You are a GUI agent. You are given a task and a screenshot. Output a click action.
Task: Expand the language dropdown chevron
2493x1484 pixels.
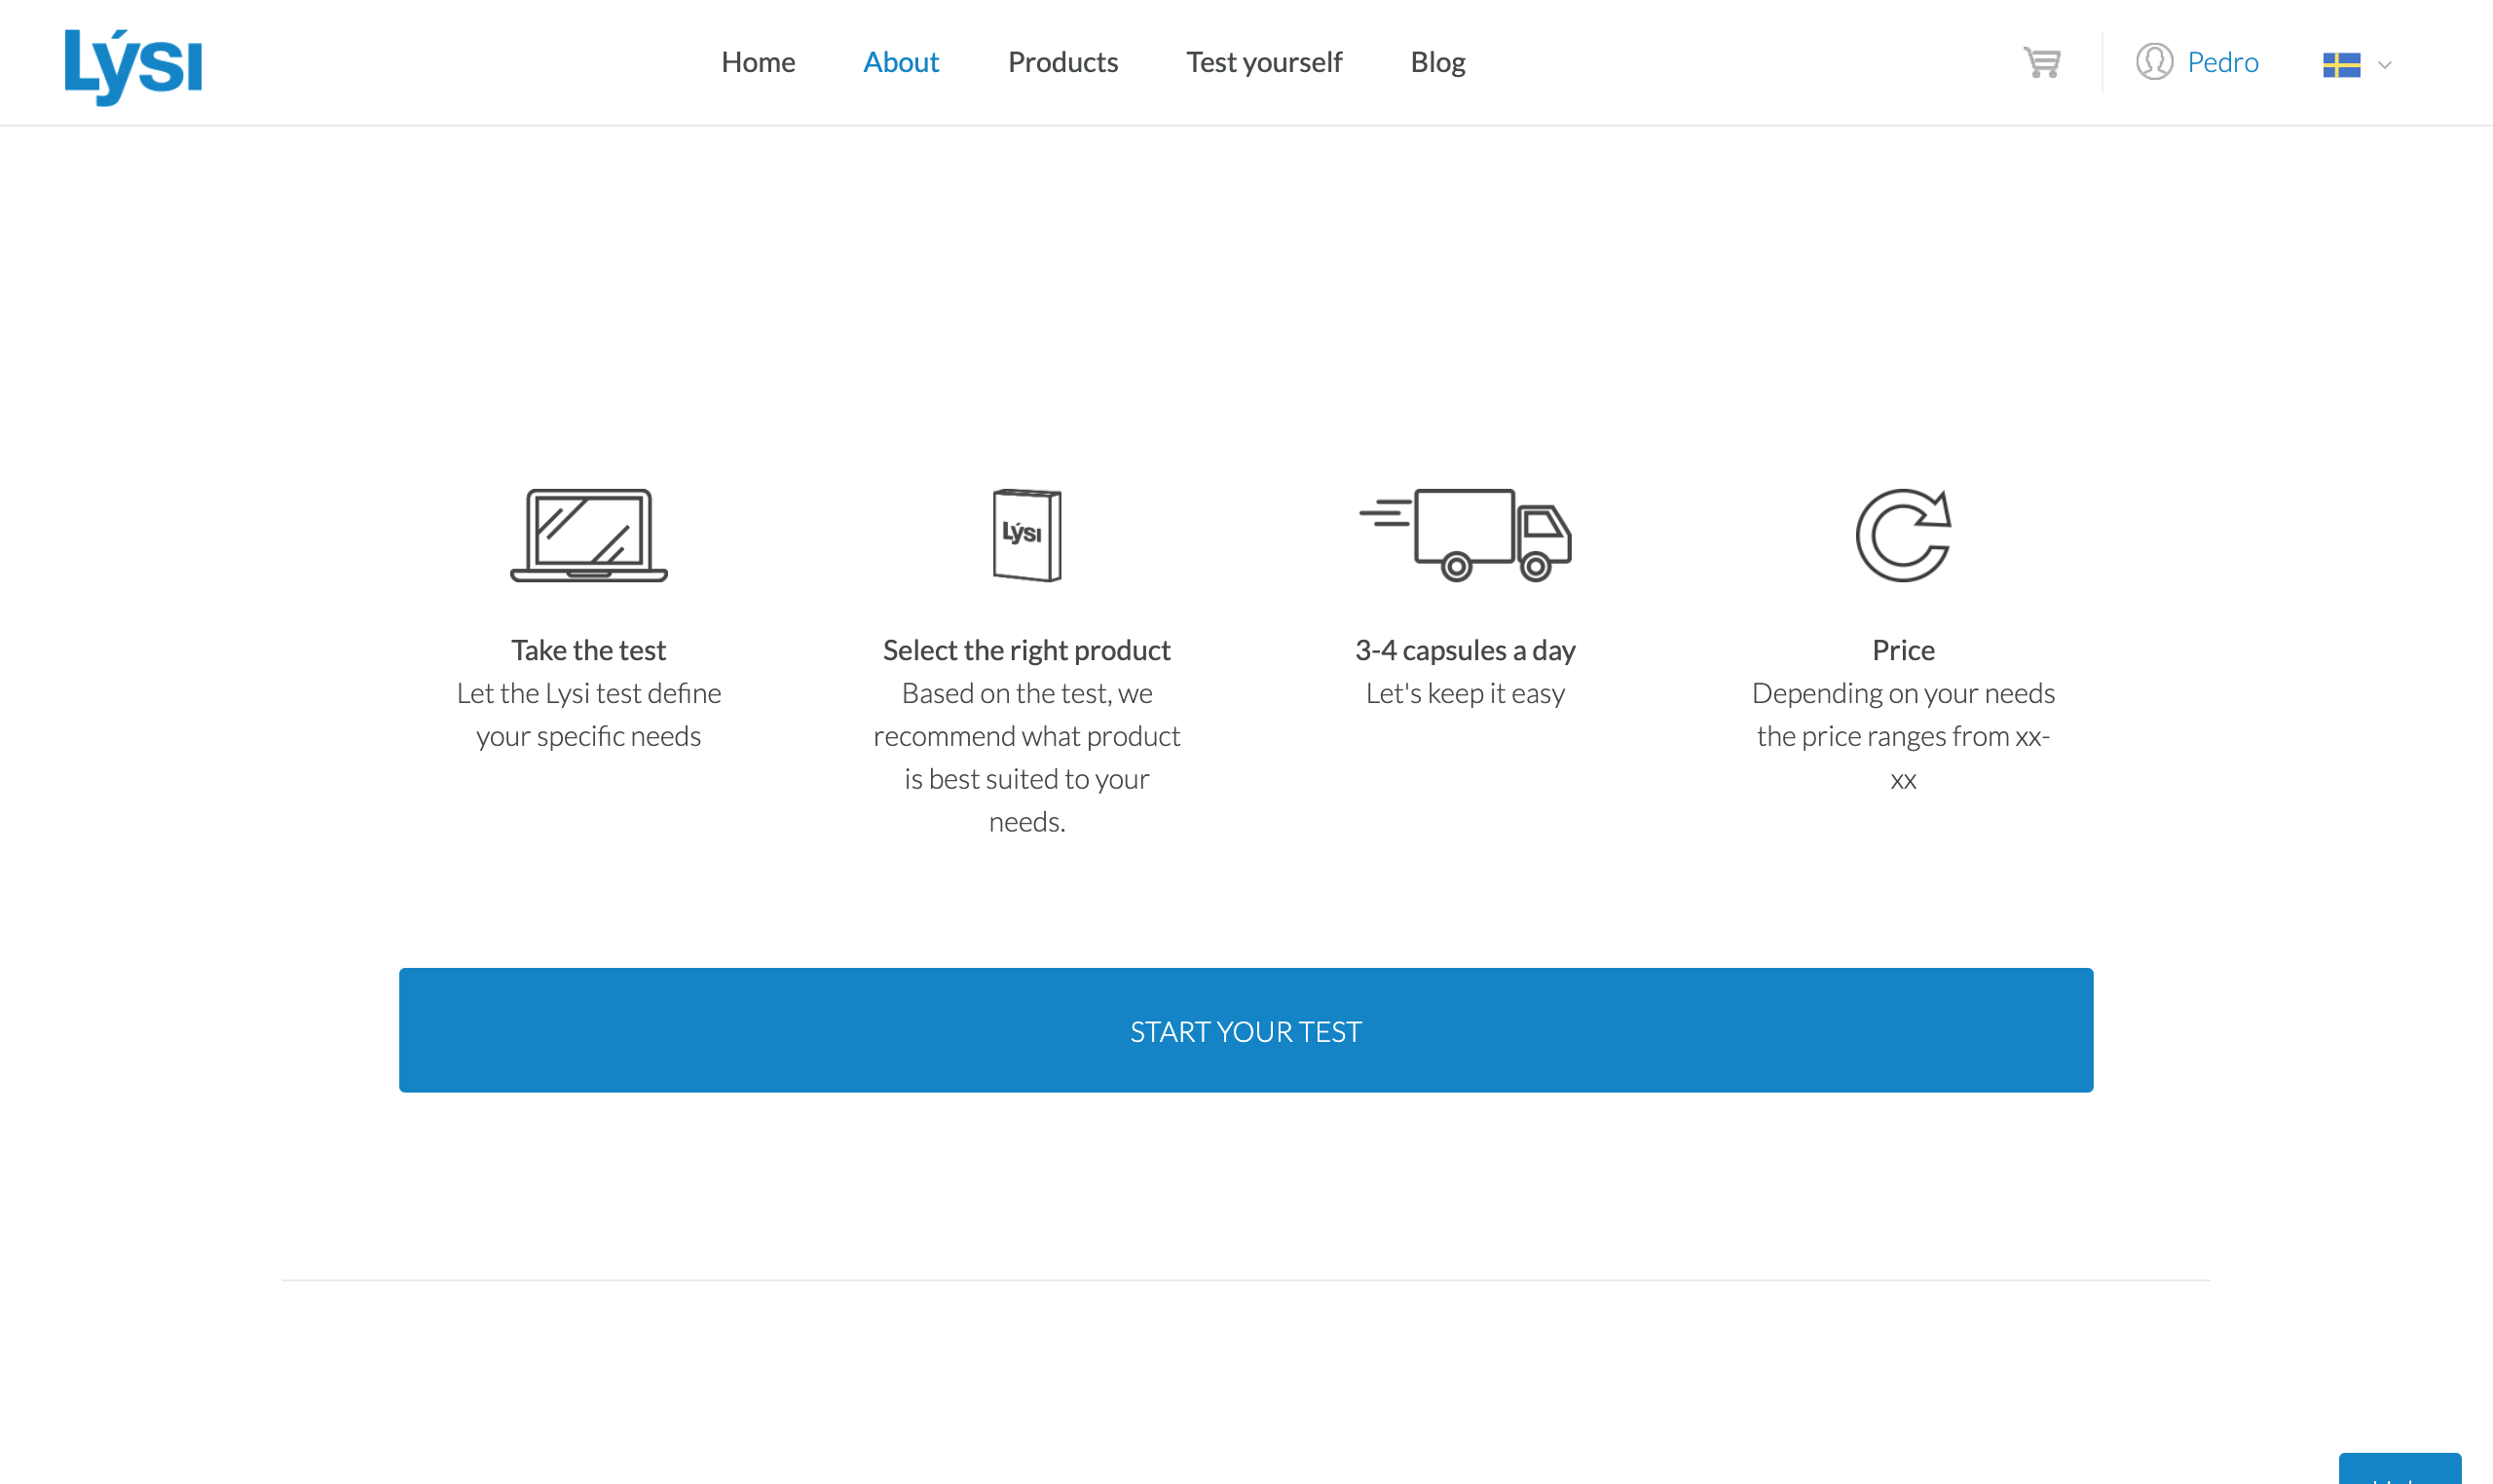(2385, 65)
